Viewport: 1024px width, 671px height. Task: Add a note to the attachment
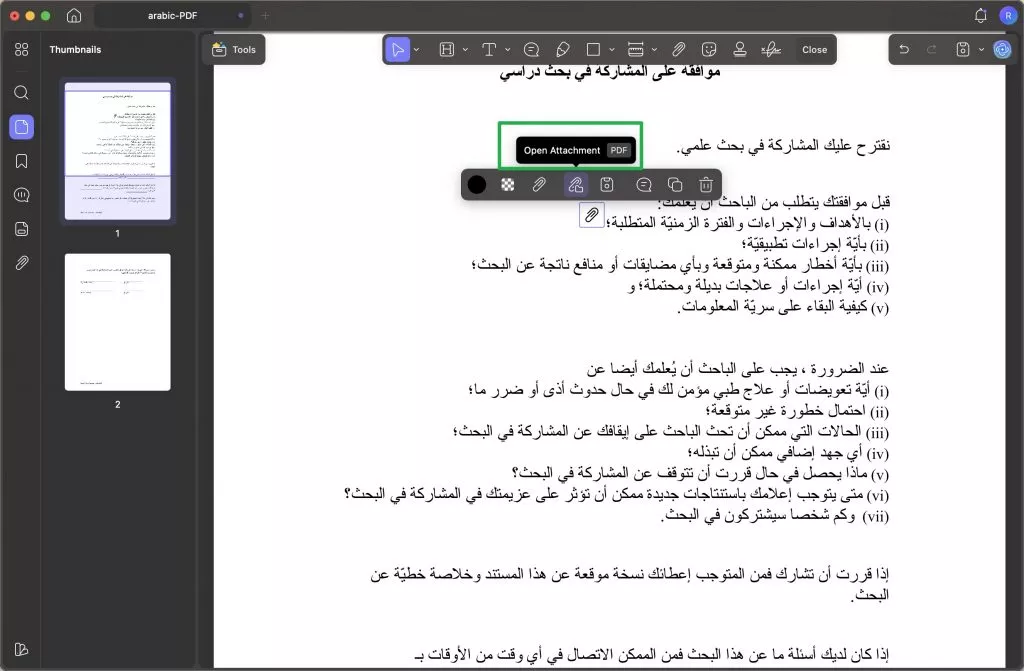coord(644,185)
